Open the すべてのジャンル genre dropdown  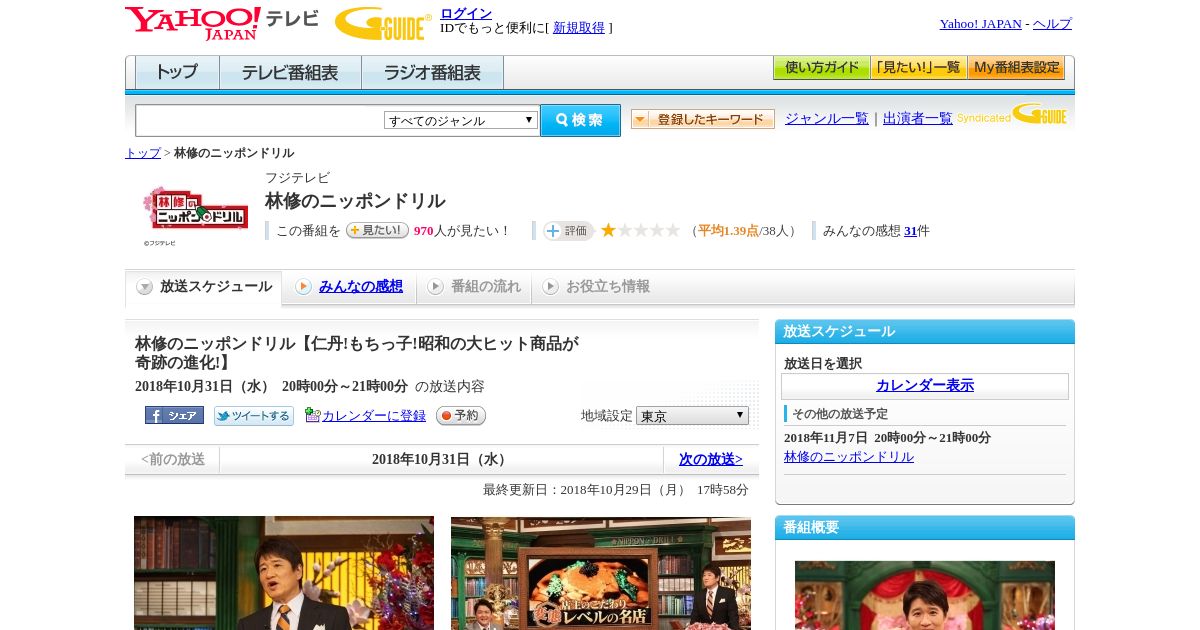[x=461, y=120]
